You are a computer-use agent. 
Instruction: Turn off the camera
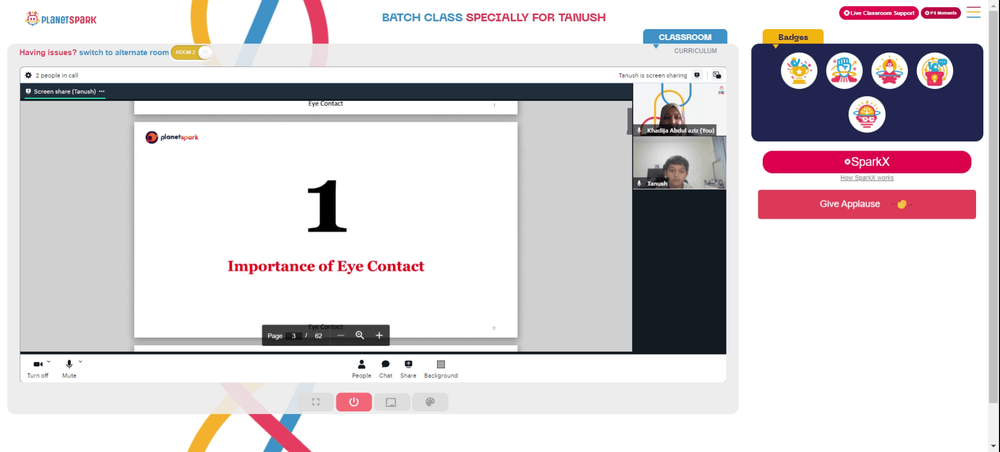[x=38, y=368]
